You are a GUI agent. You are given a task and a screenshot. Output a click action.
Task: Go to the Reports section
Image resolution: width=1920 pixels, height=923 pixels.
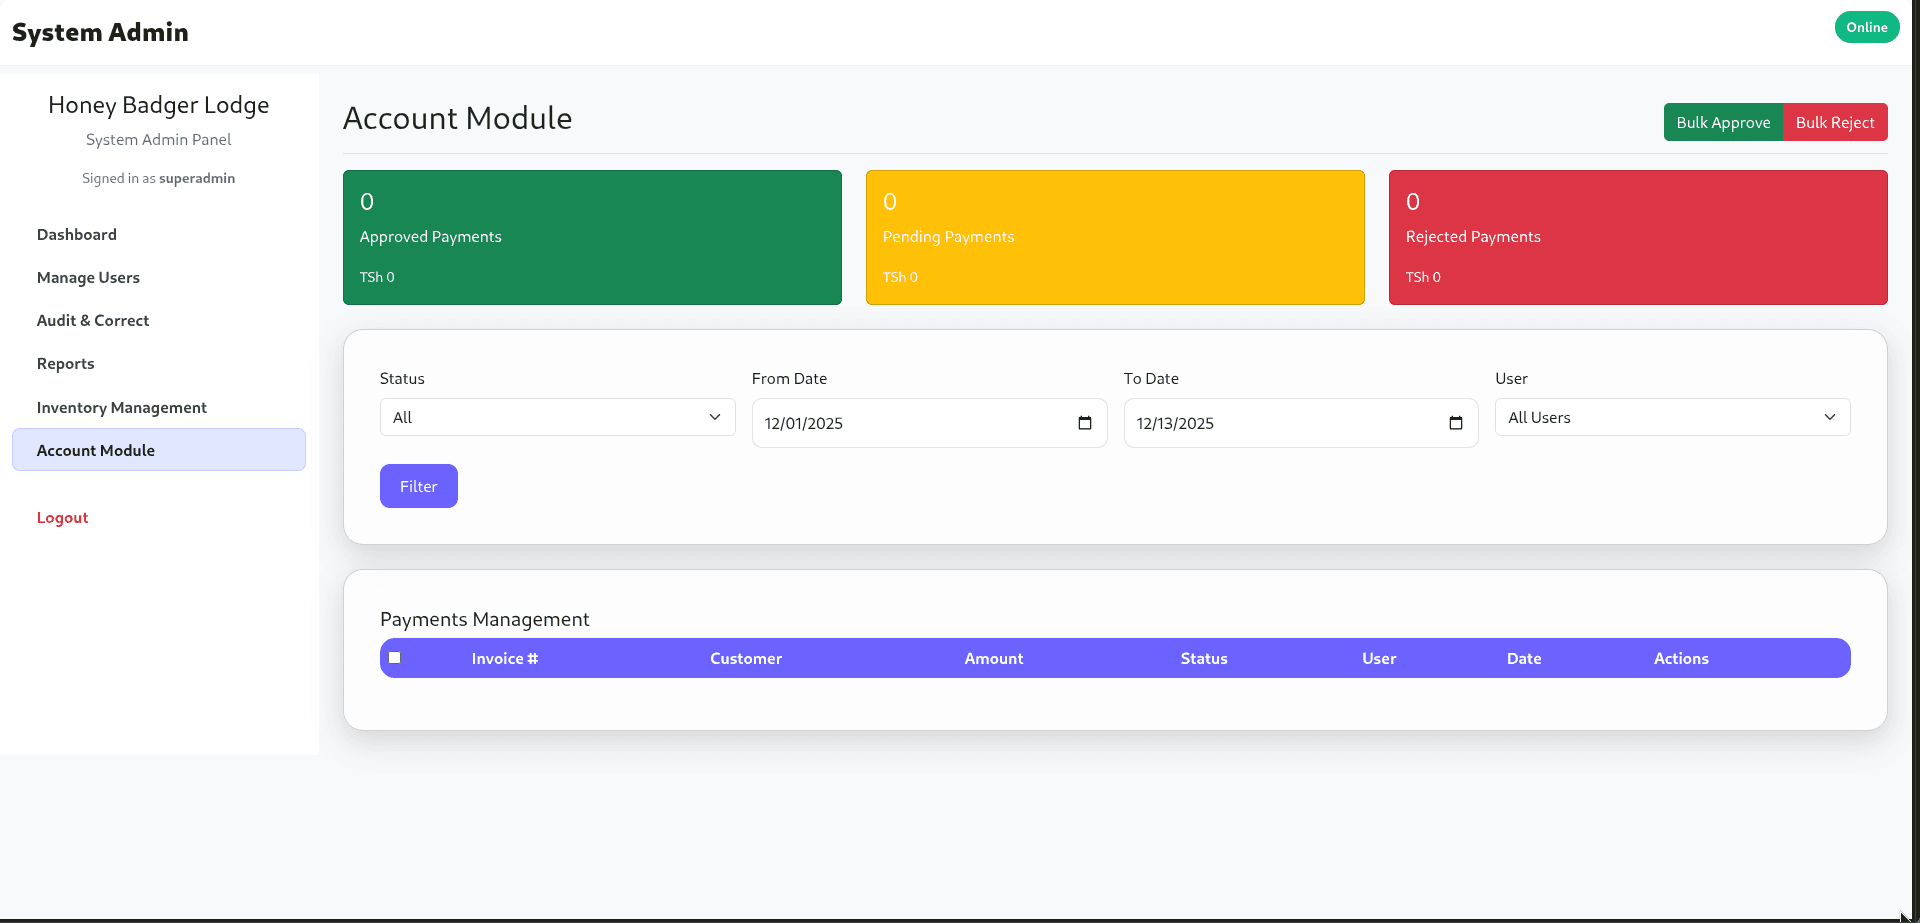coord(65,363)
